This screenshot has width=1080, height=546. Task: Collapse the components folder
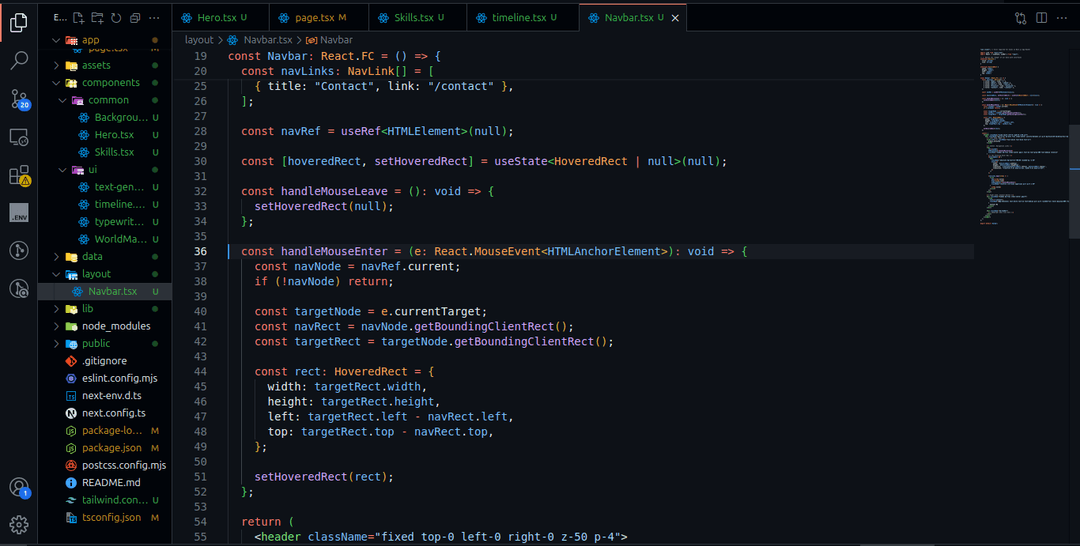[x=110, y=83]
